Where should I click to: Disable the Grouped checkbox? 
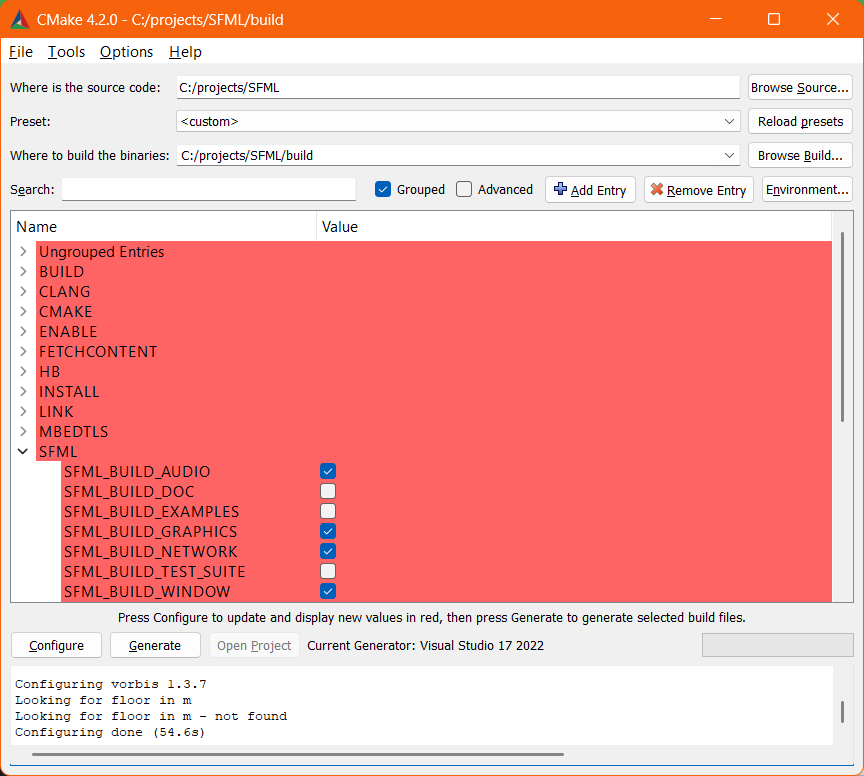pos(382,189)
